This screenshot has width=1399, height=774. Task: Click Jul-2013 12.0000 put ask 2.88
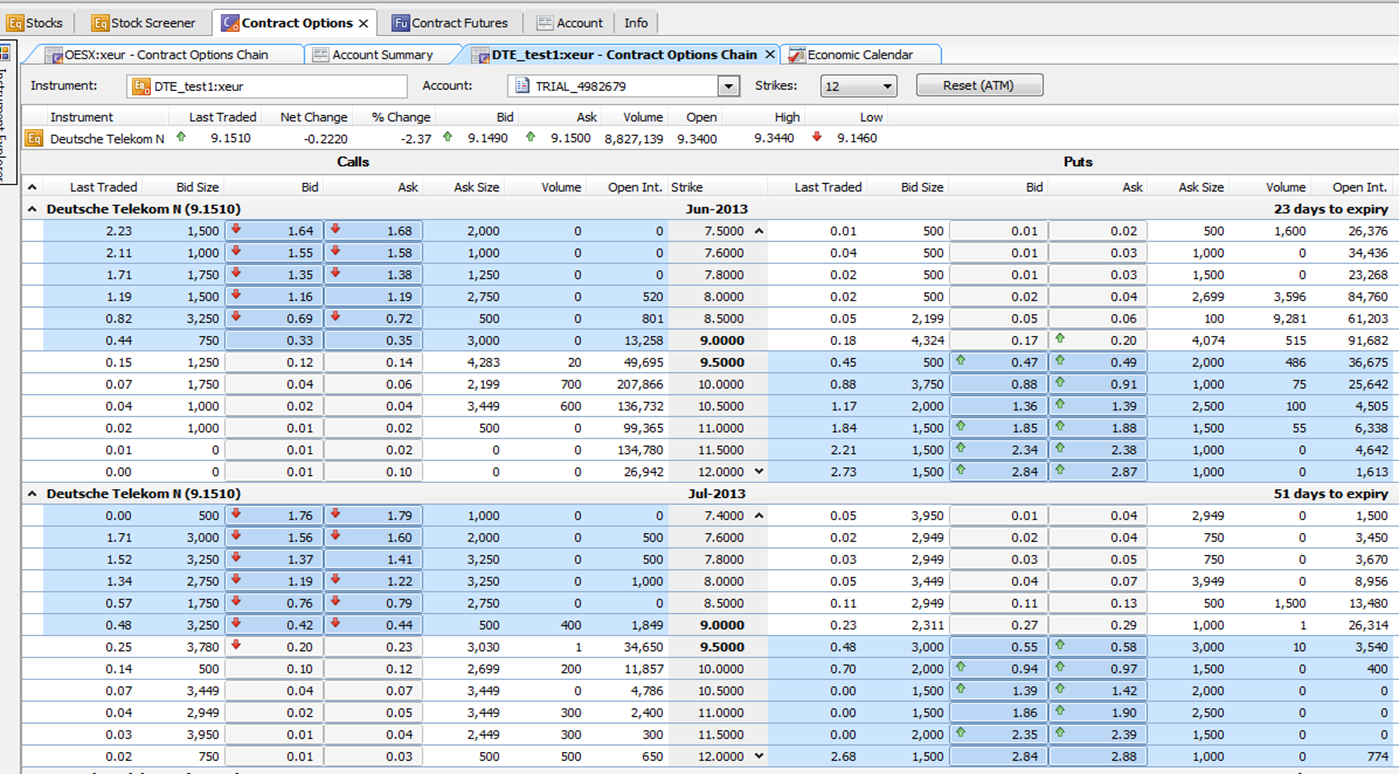coord(1098,756)
